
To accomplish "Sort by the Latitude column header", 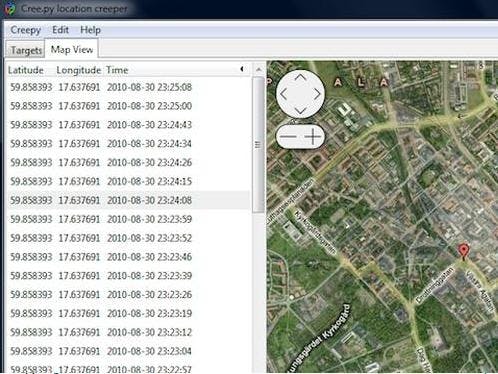I will [26, 70].
